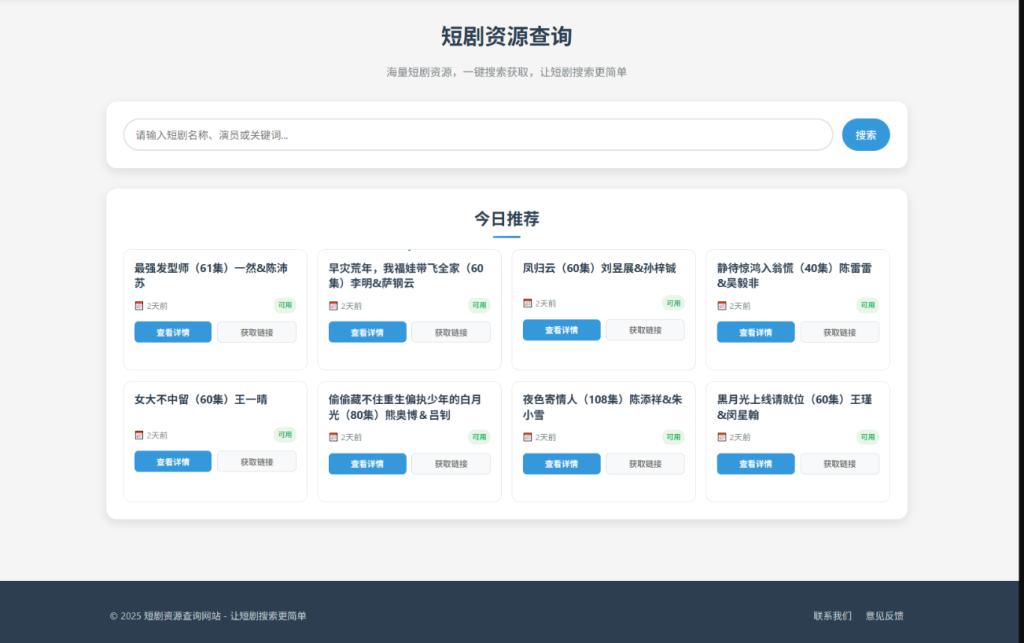Open 查看详情 for 最强发型师

[172, 331]
